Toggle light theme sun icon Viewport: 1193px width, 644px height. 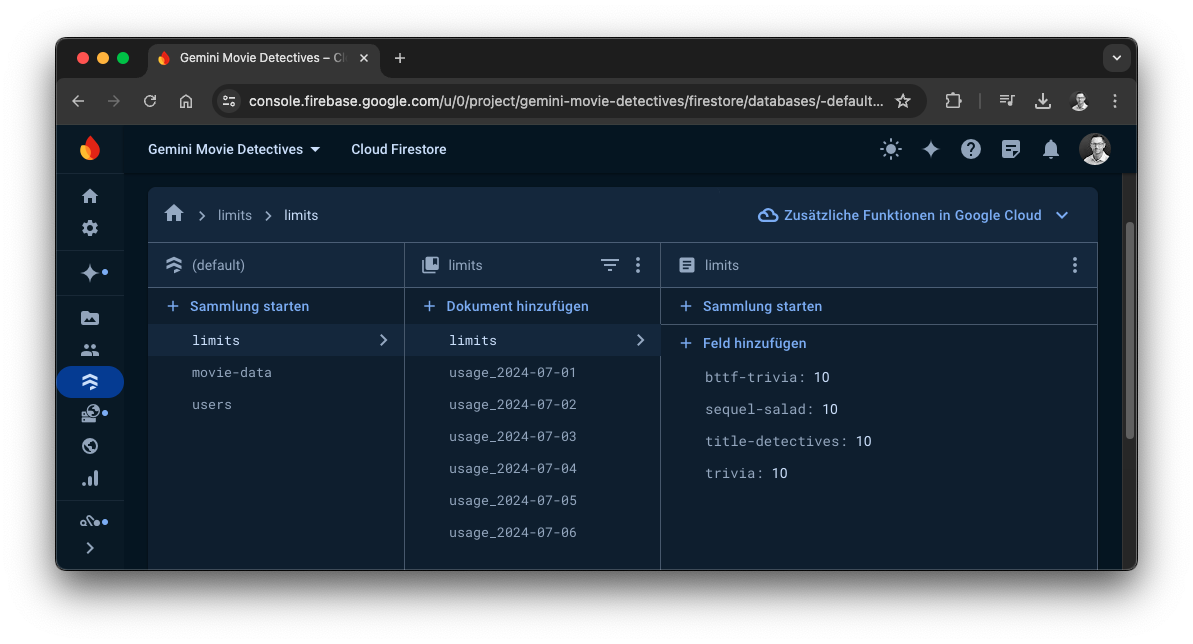click(891, 149)
